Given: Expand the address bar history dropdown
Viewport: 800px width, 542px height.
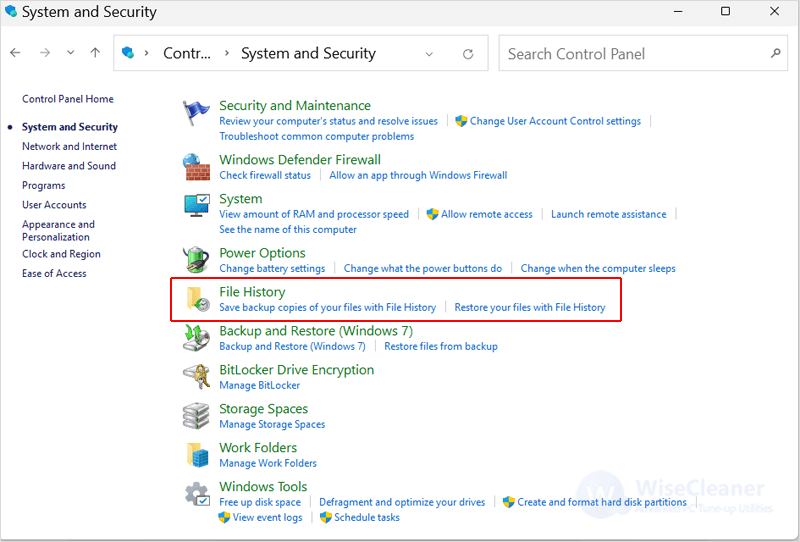Looking at the screenshot, I should (x=429, y=54).
